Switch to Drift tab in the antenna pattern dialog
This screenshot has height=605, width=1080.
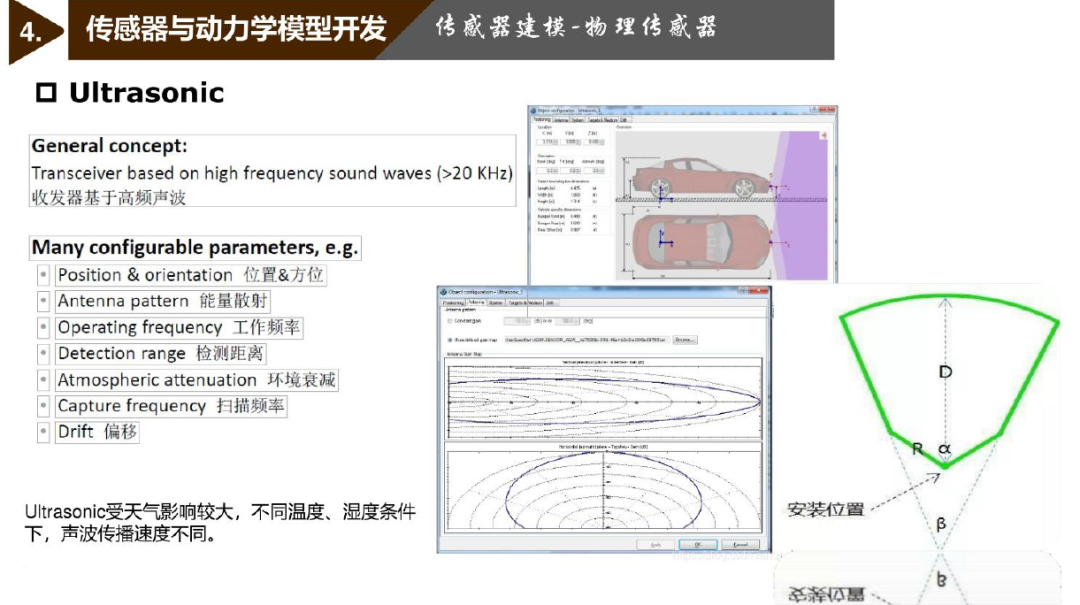pos(552,302)
